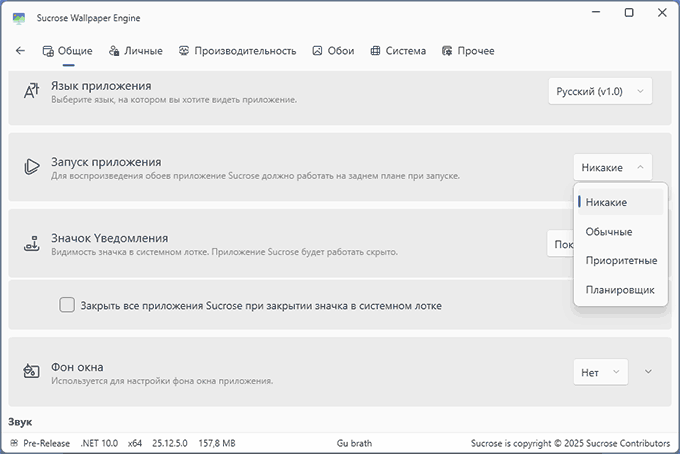Click the back arrow icon

pos(20,51)
